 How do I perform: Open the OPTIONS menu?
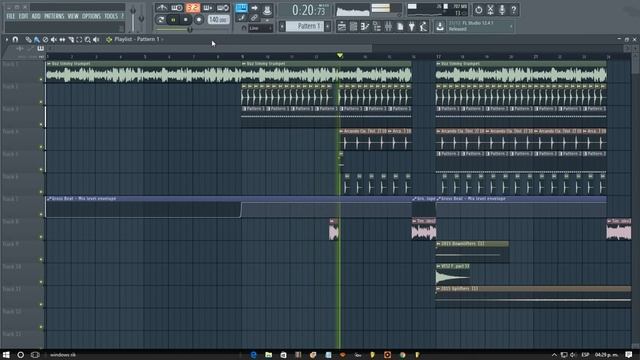point(91,16)
